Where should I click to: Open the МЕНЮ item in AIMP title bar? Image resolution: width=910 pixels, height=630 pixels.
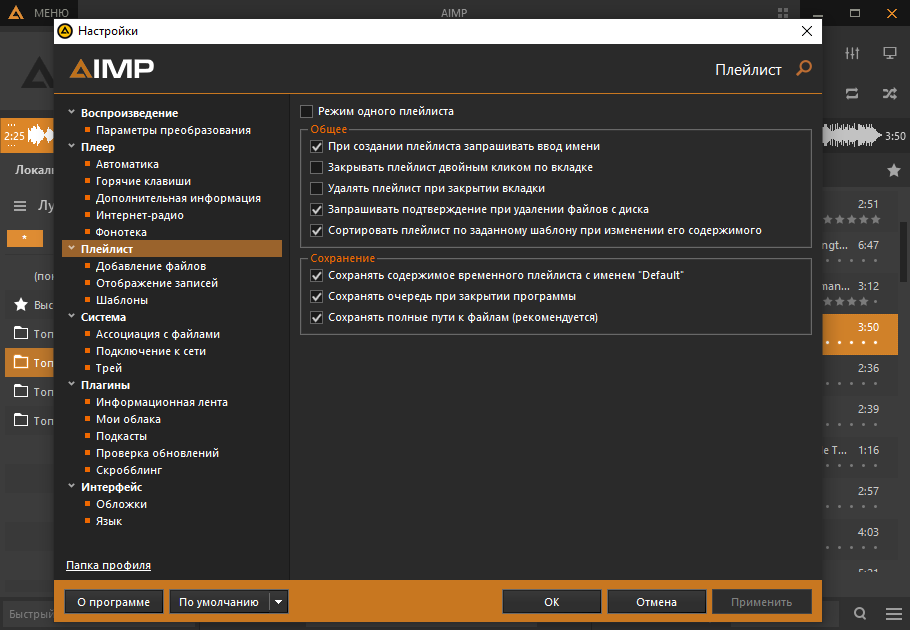[51, 13]
